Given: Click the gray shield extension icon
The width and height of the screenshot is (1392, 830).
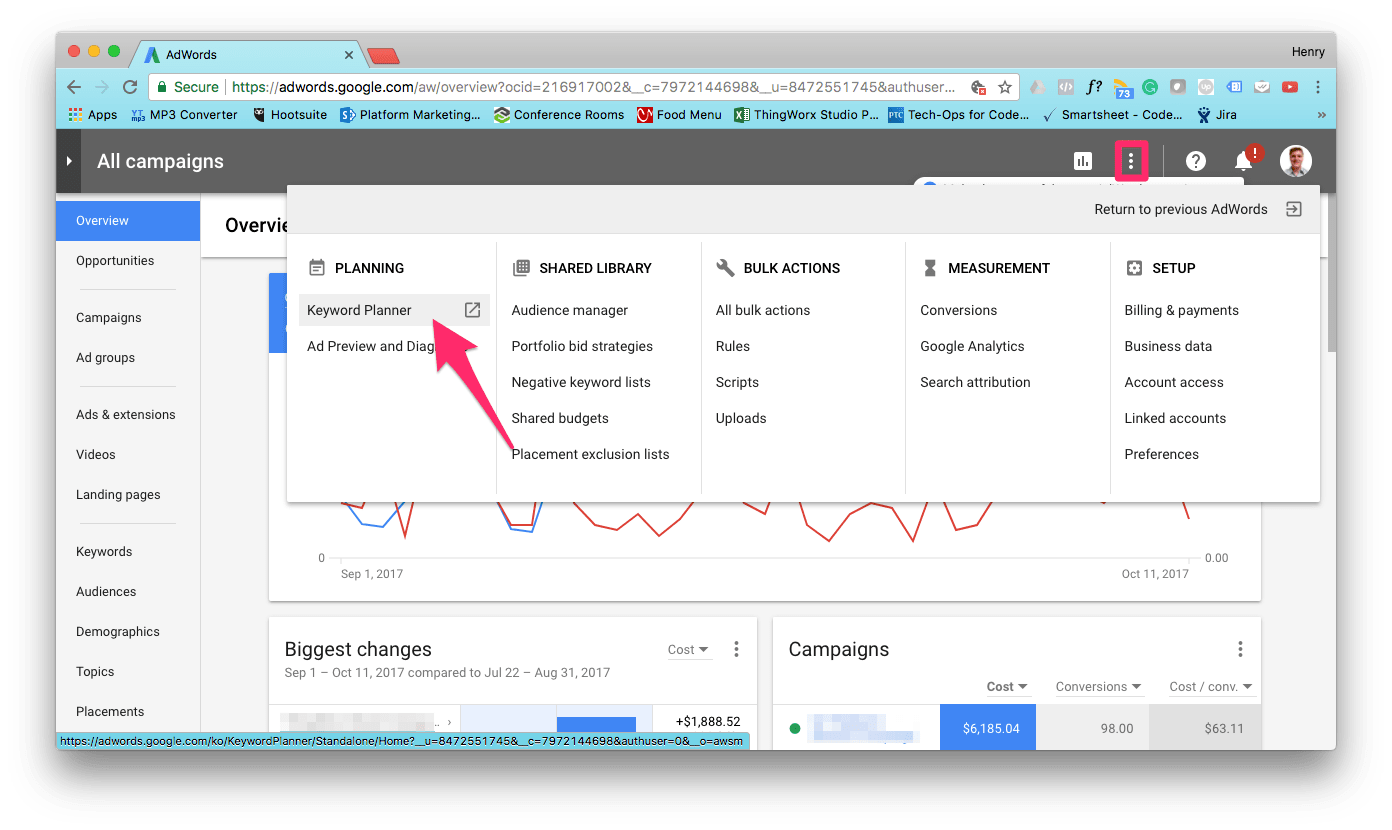Looking at the screenshot, I should click(x=1178, y=87).
